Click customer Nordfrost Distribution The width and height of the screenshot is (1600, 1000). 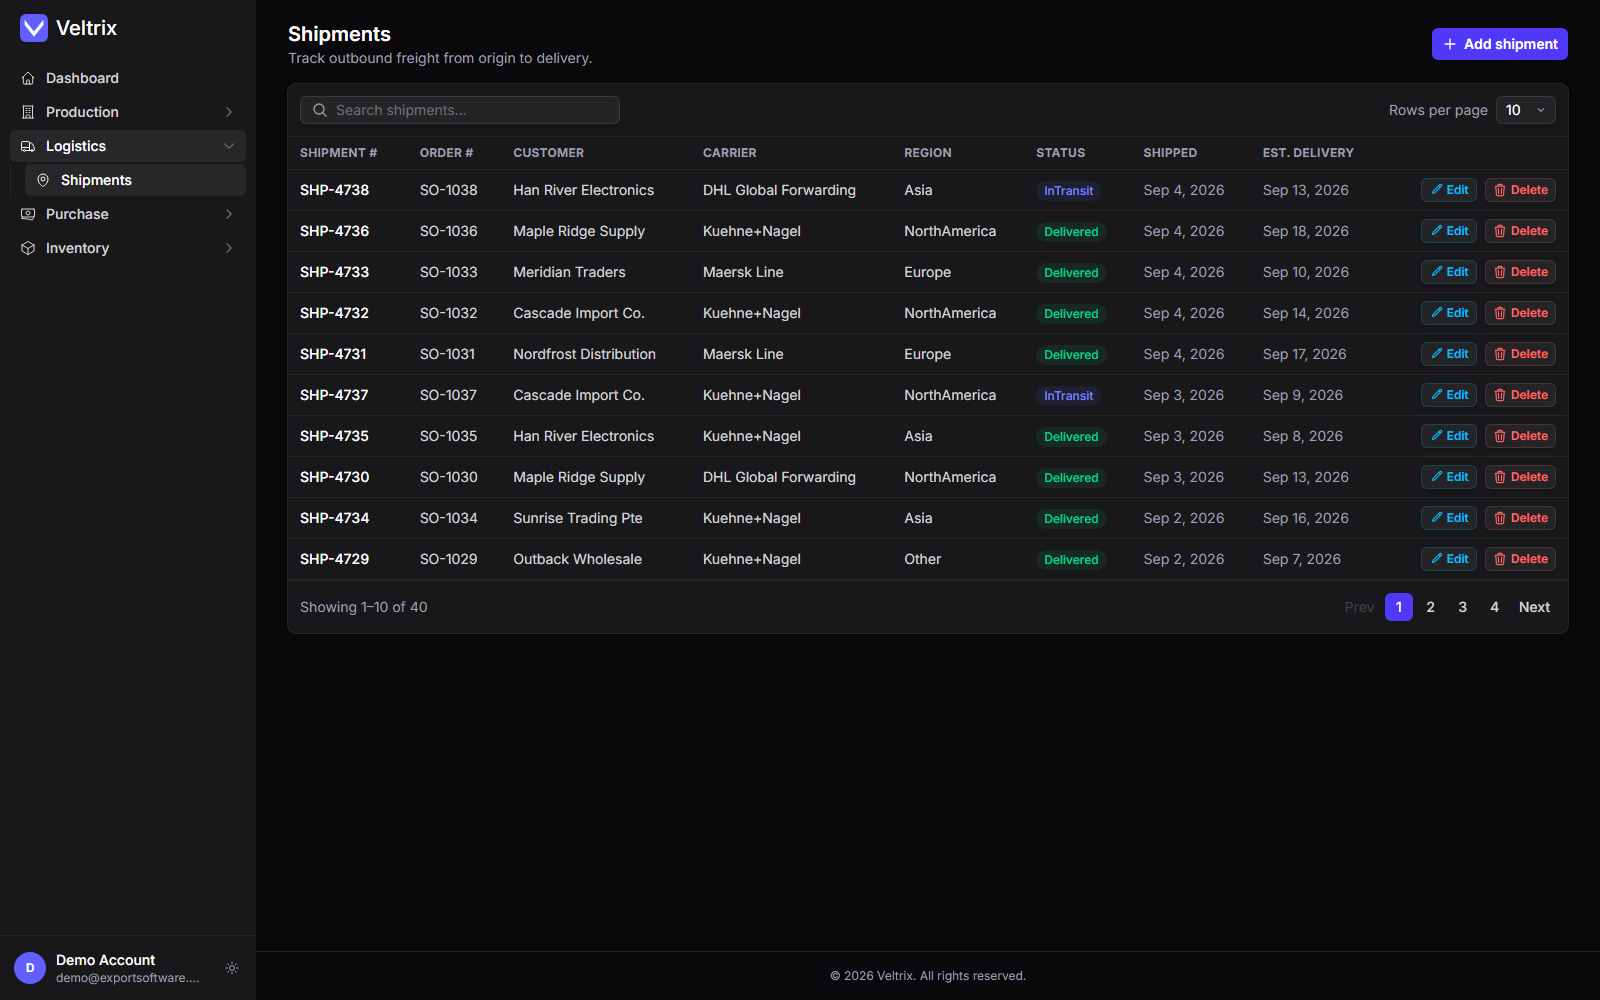click(x=584, y=354)
